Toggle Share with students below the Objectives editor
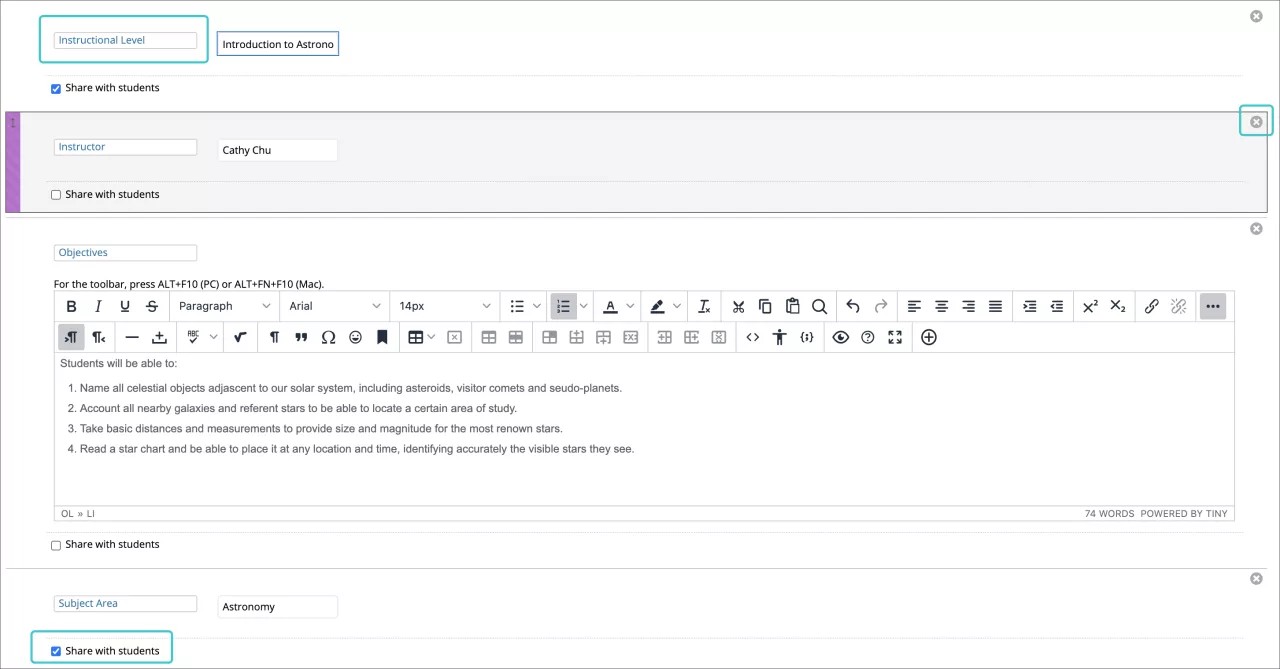The width and height of the screenshot is (1280, 669). (x=56, y=544)
